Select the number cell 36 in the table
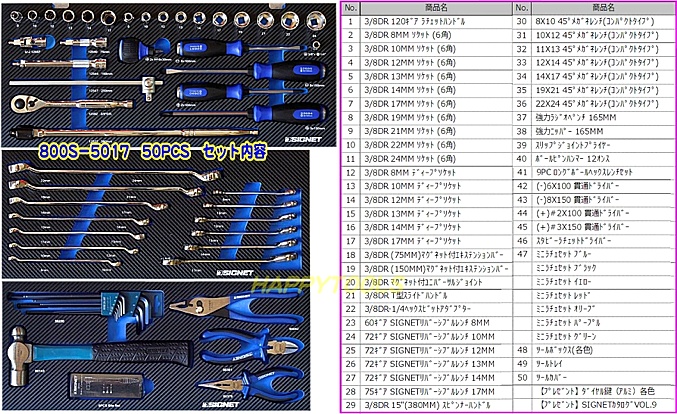 [522, 104]
